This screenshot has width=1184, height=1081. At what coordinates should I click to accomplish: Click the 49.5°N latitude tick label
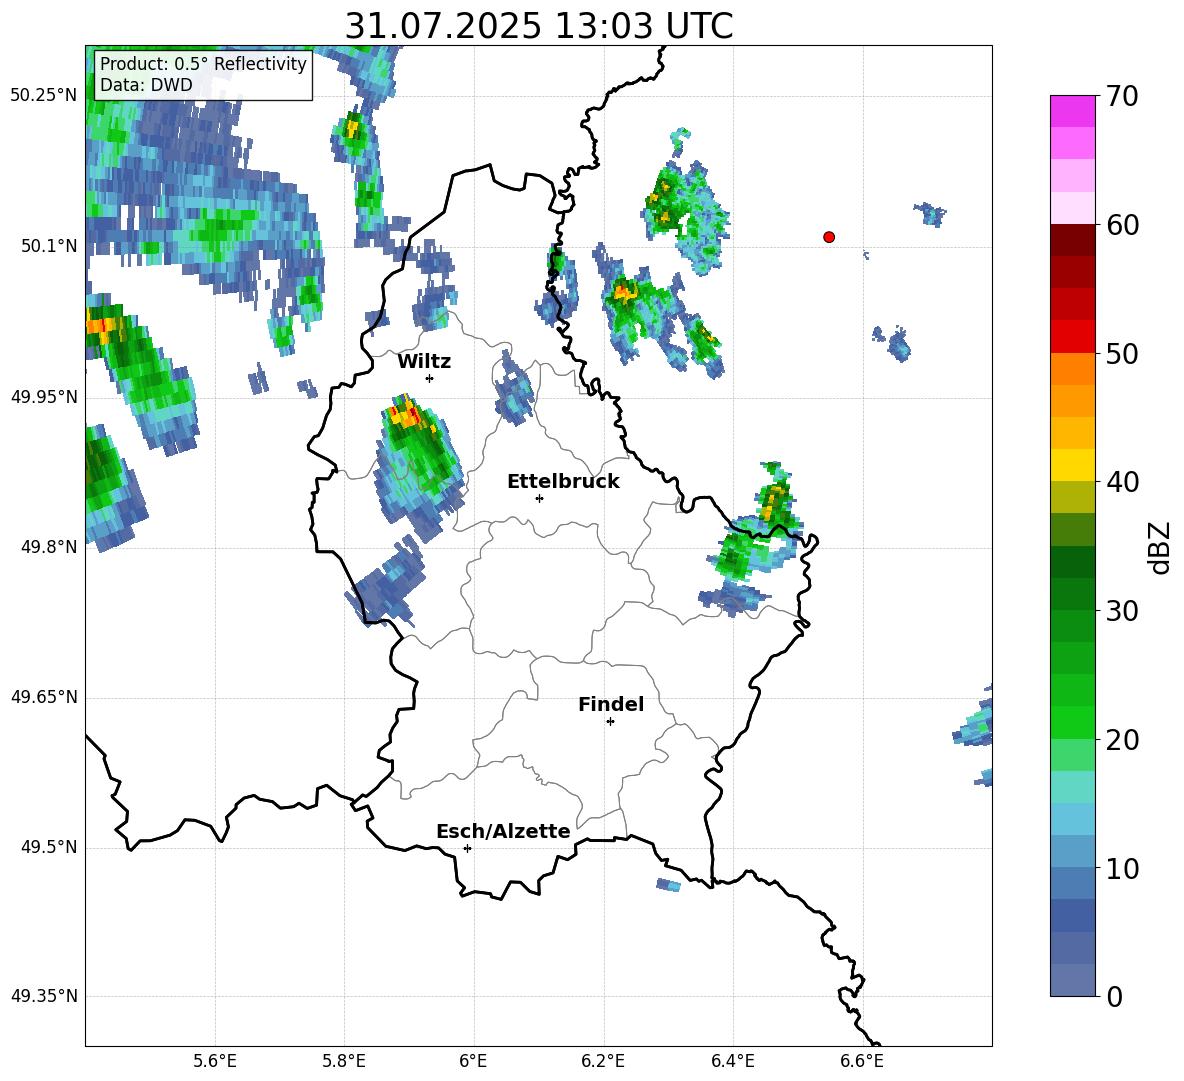tap(48, 847)
